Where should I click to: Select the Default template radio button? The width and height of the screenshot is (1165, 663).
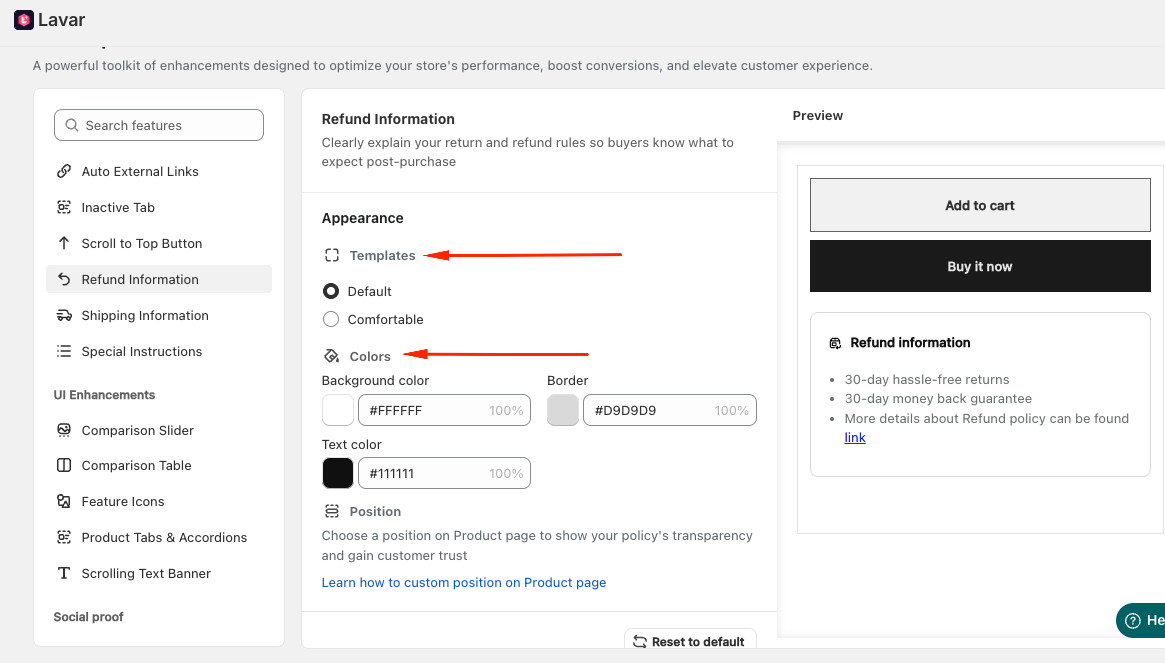[x=331, y=291]
